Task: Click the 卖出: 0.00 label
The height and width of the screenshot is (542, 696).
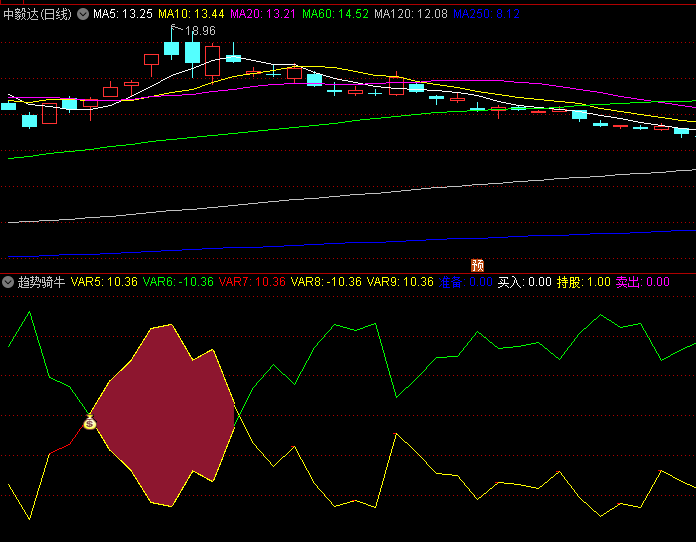Action: (643, 282)
